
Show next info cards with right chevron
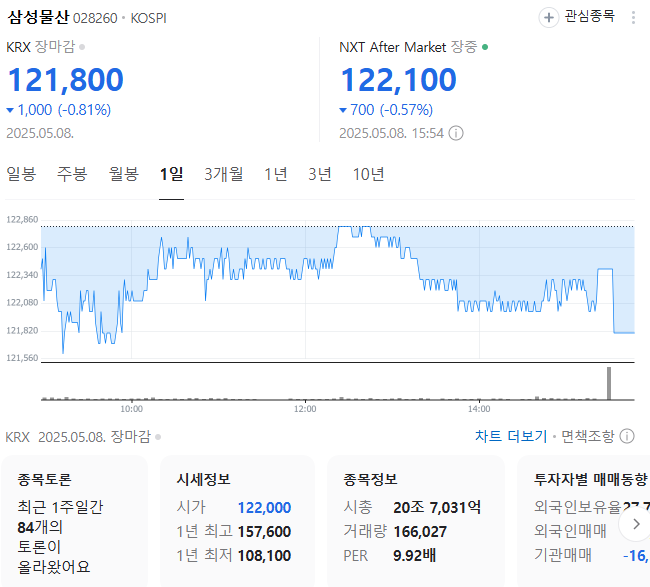click(x=636, y=524)
